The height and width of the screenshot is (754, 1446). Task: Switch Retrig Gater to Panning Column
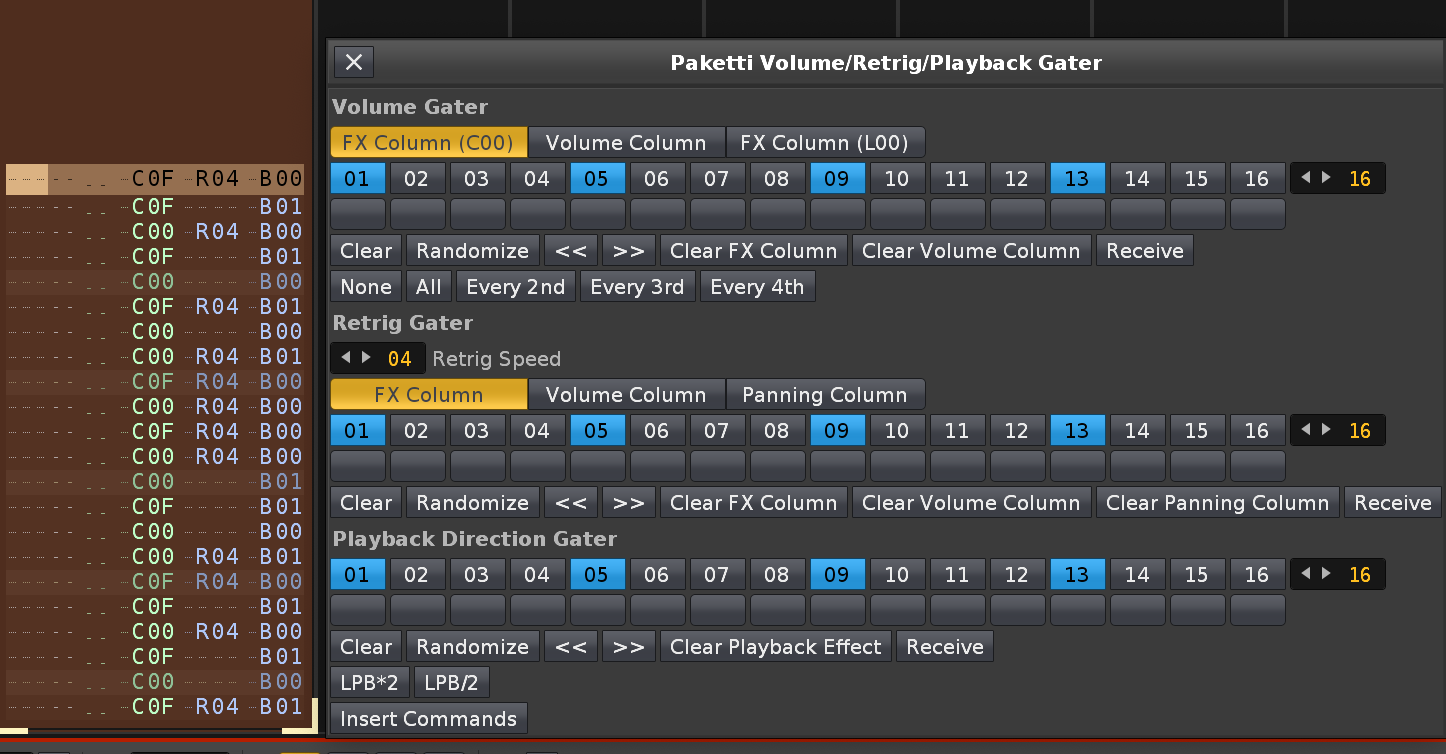(825, 395)
